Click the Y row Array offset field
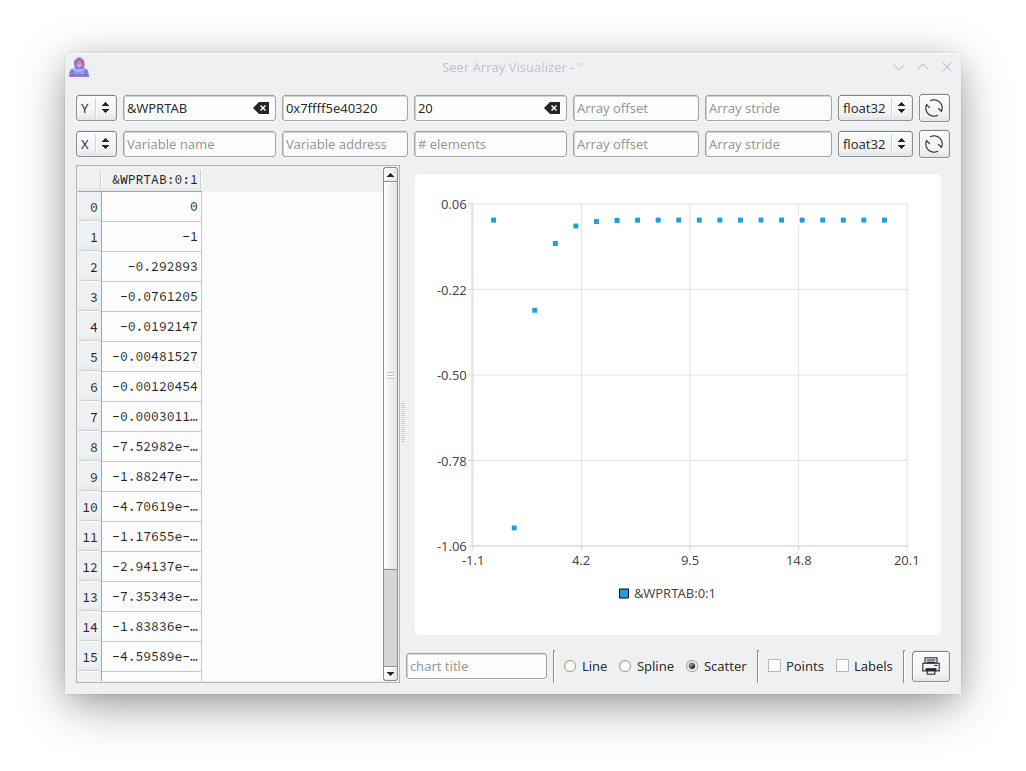 point(635,108)
